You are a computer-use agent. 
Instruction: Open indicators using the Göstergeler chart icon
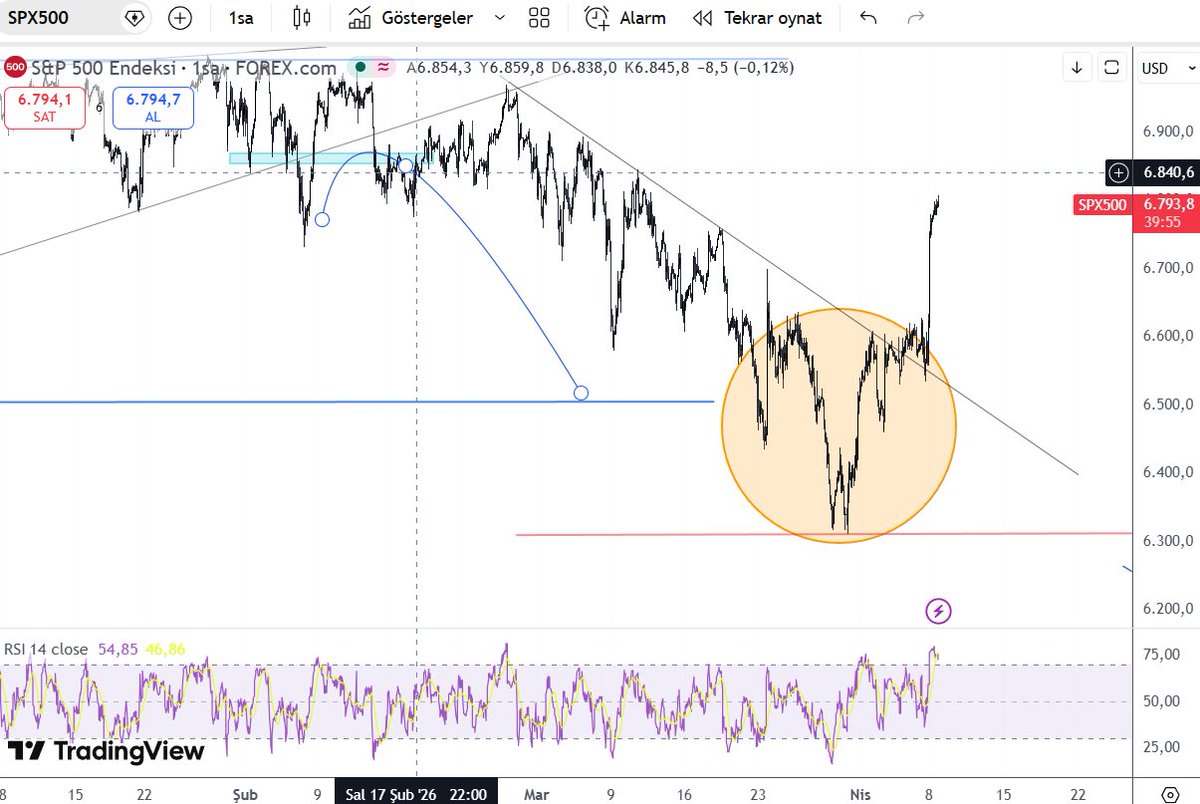[x=359, y=17]
